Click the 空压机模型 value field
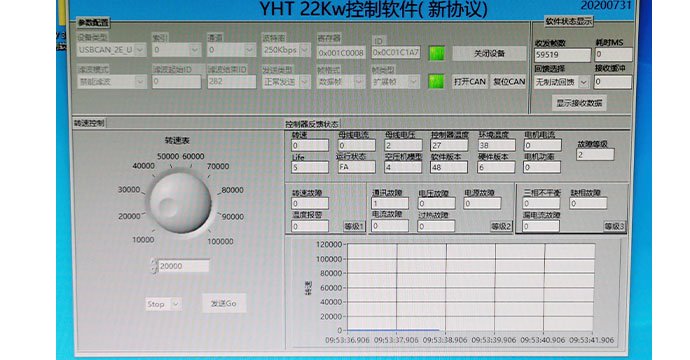Viewport: 690px width, 360px height. [403, 167]
